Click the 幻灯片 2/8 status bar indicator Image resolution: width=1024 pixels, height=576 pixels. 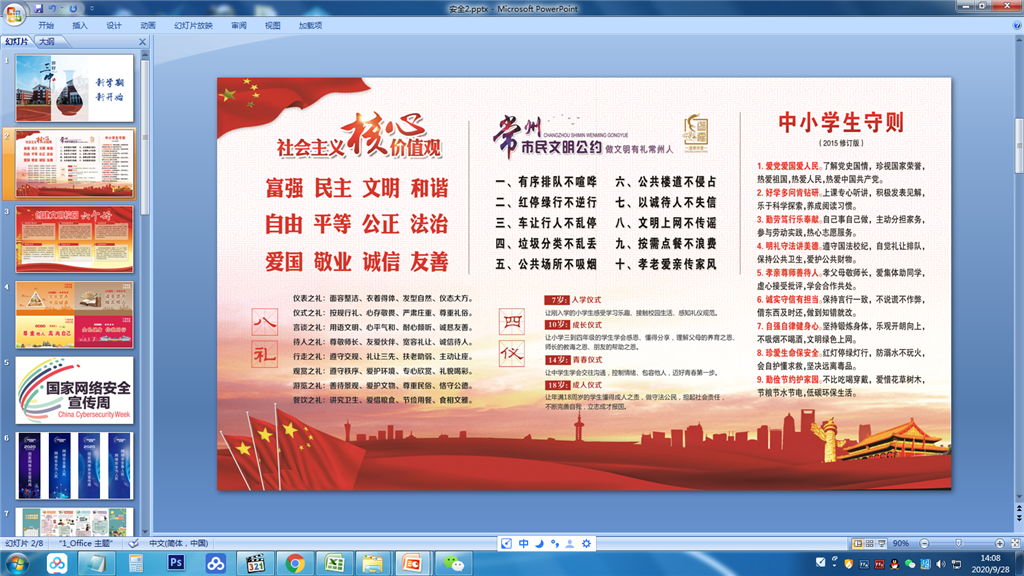pyautogui.click(x=24, y=543)
